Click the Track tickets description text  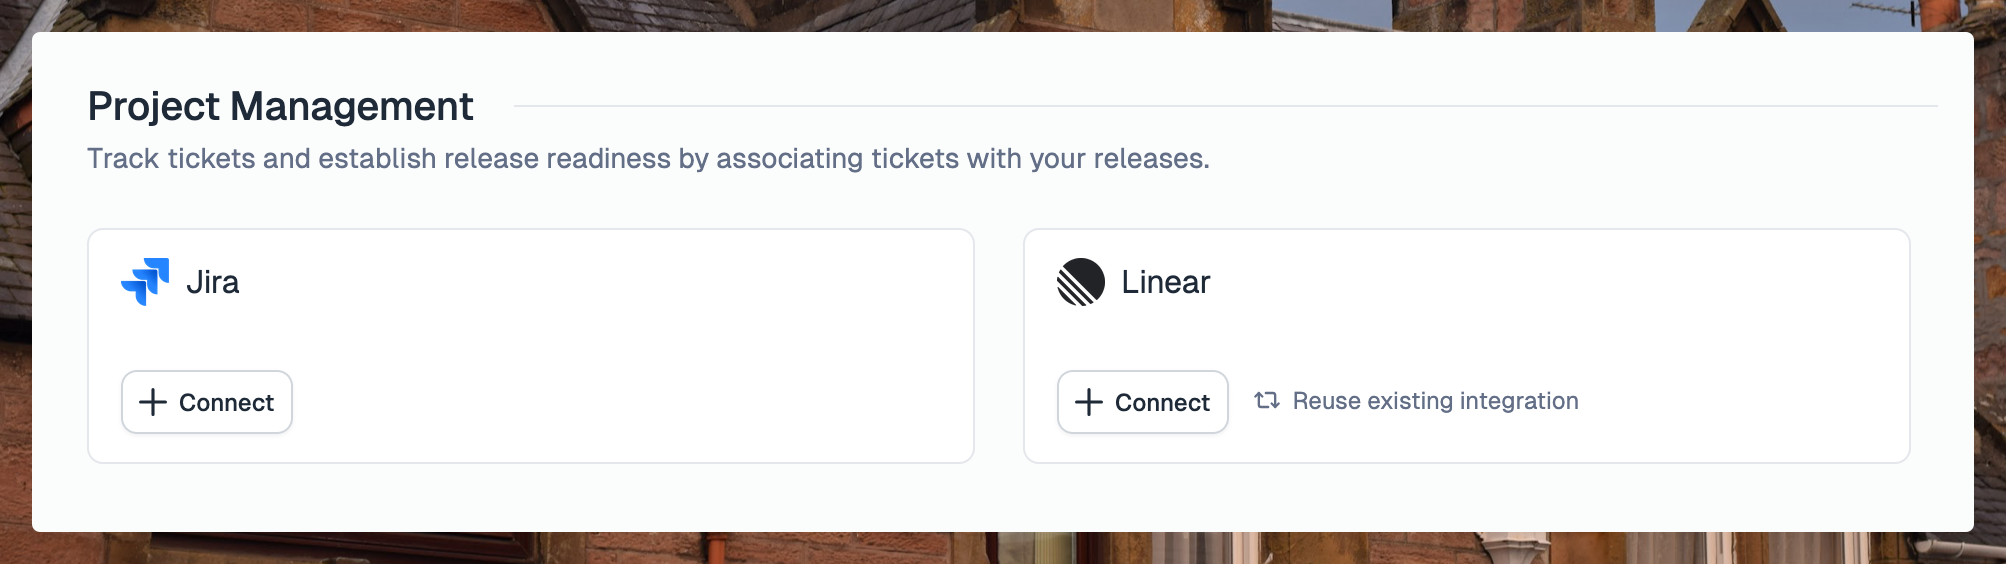click(x=648, y=158)
